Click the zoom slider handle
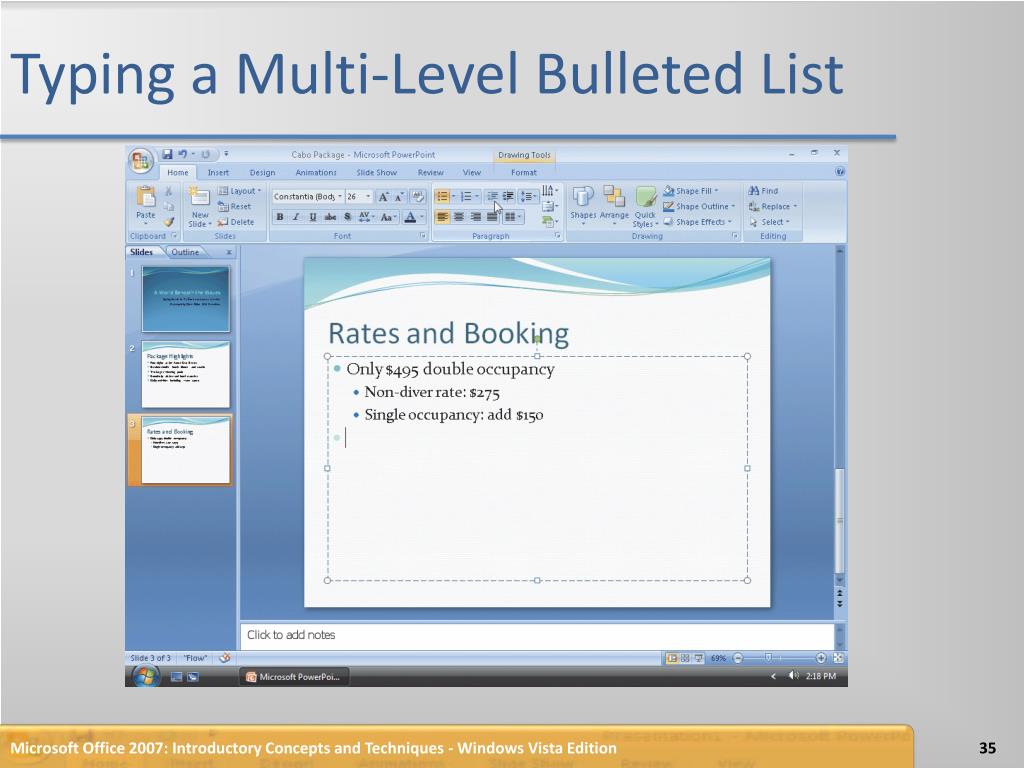 pos(769,658)
